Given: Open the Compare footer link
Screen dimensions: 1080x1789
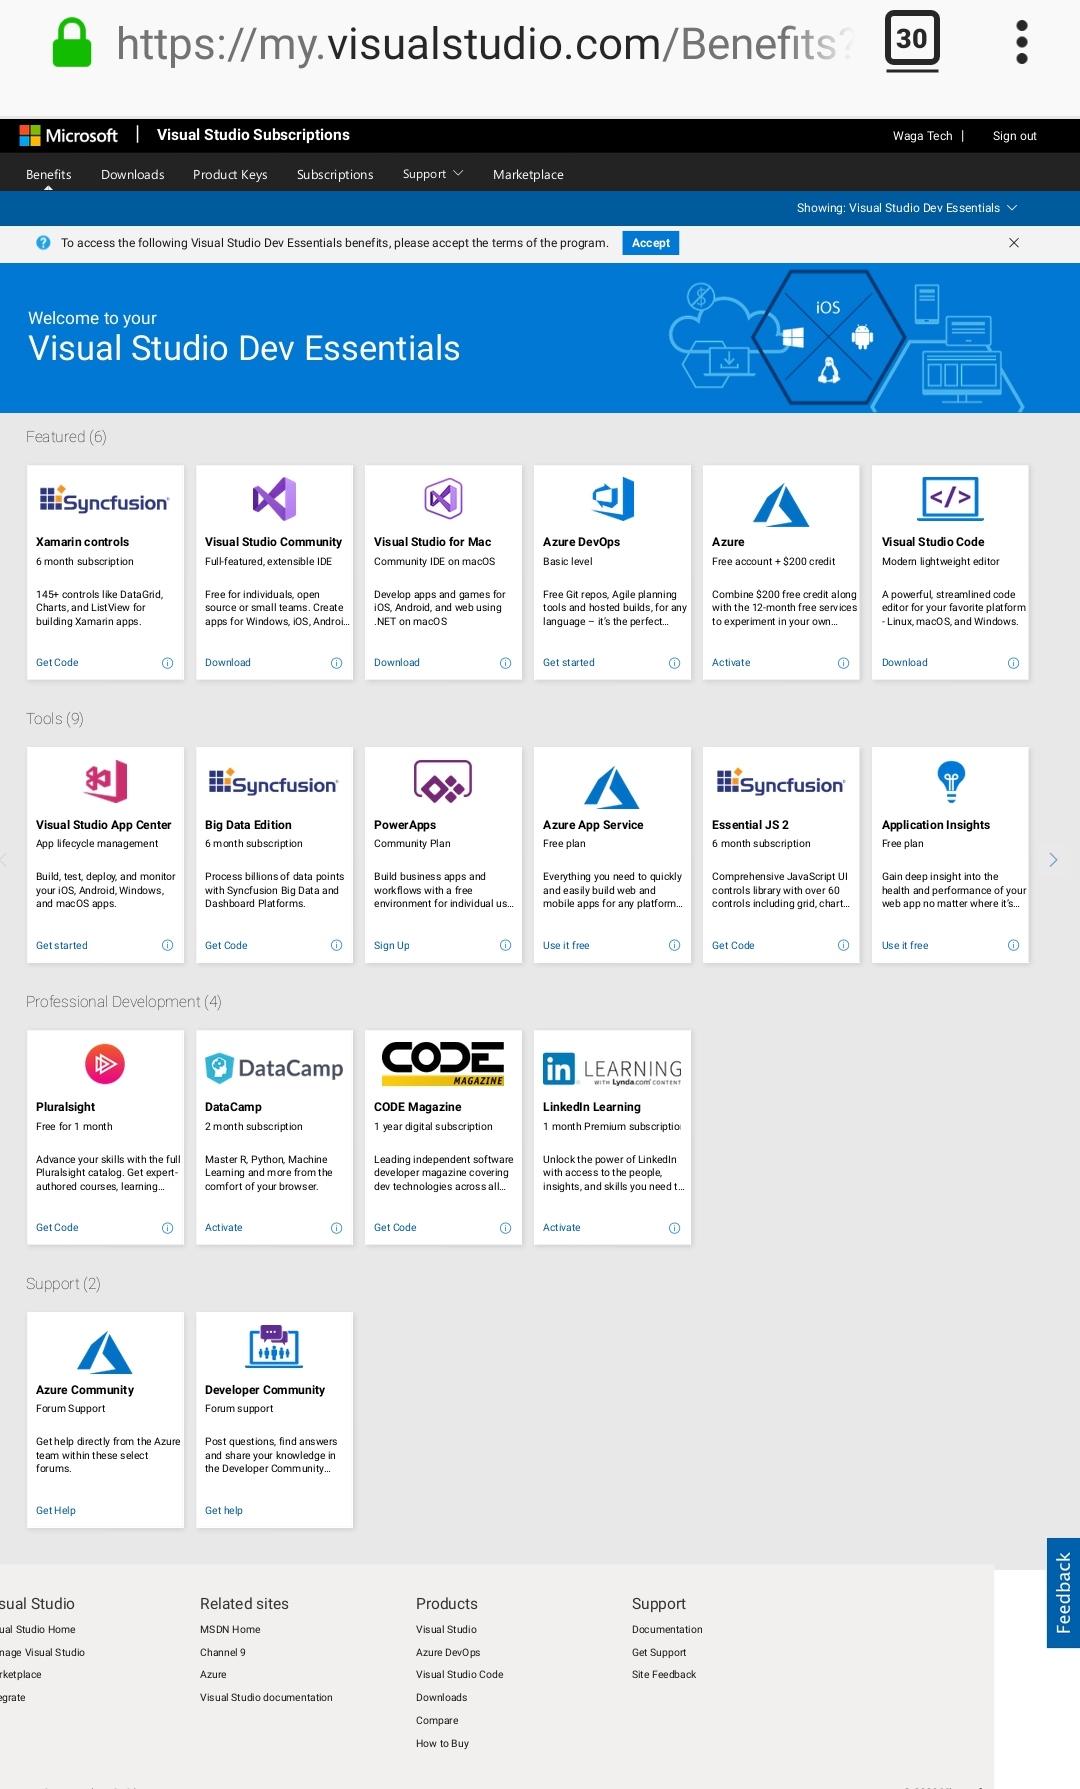Looking at the screenshot, I should pyautogui.click(x=437, y=1721).
